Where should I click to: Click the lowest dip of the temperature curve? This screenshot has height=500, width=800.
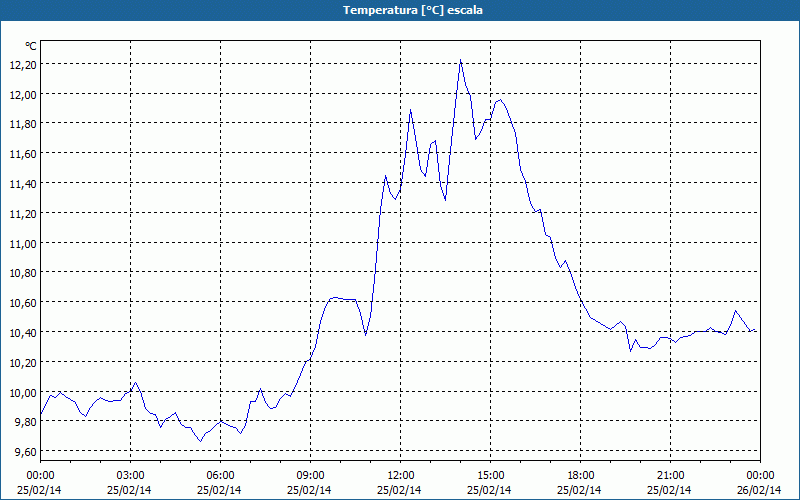tap(201, 441)
